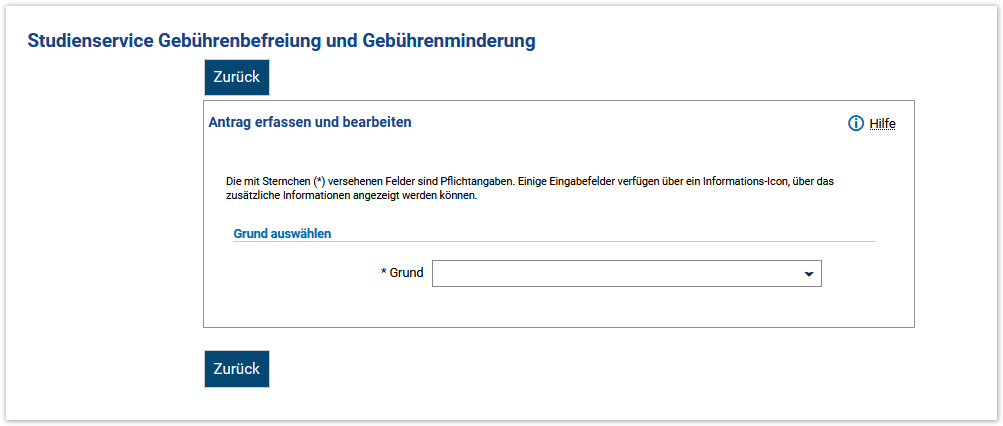This screenshot has width=1003, height=426.
Task: Open the Hilfe help link
Action: click(882, 124)
